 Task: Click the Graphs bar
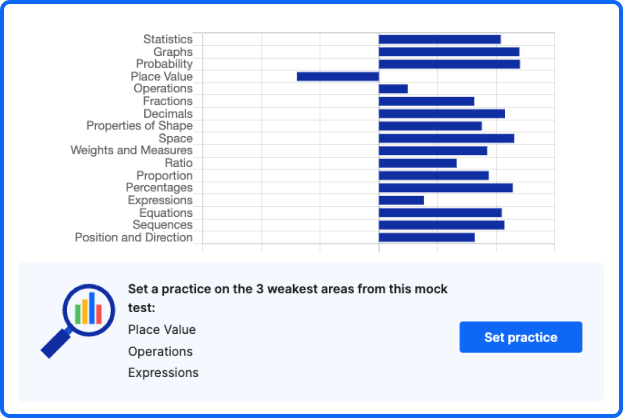click(x=448, y=52)
